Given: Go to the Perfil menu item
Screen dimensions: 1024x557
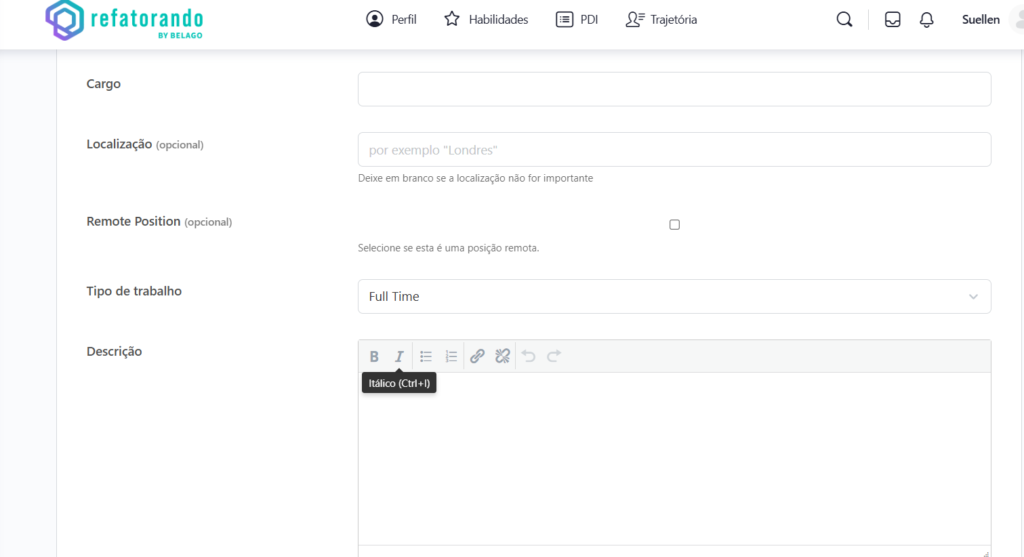Looking at the screenshot, I should 391,19.
